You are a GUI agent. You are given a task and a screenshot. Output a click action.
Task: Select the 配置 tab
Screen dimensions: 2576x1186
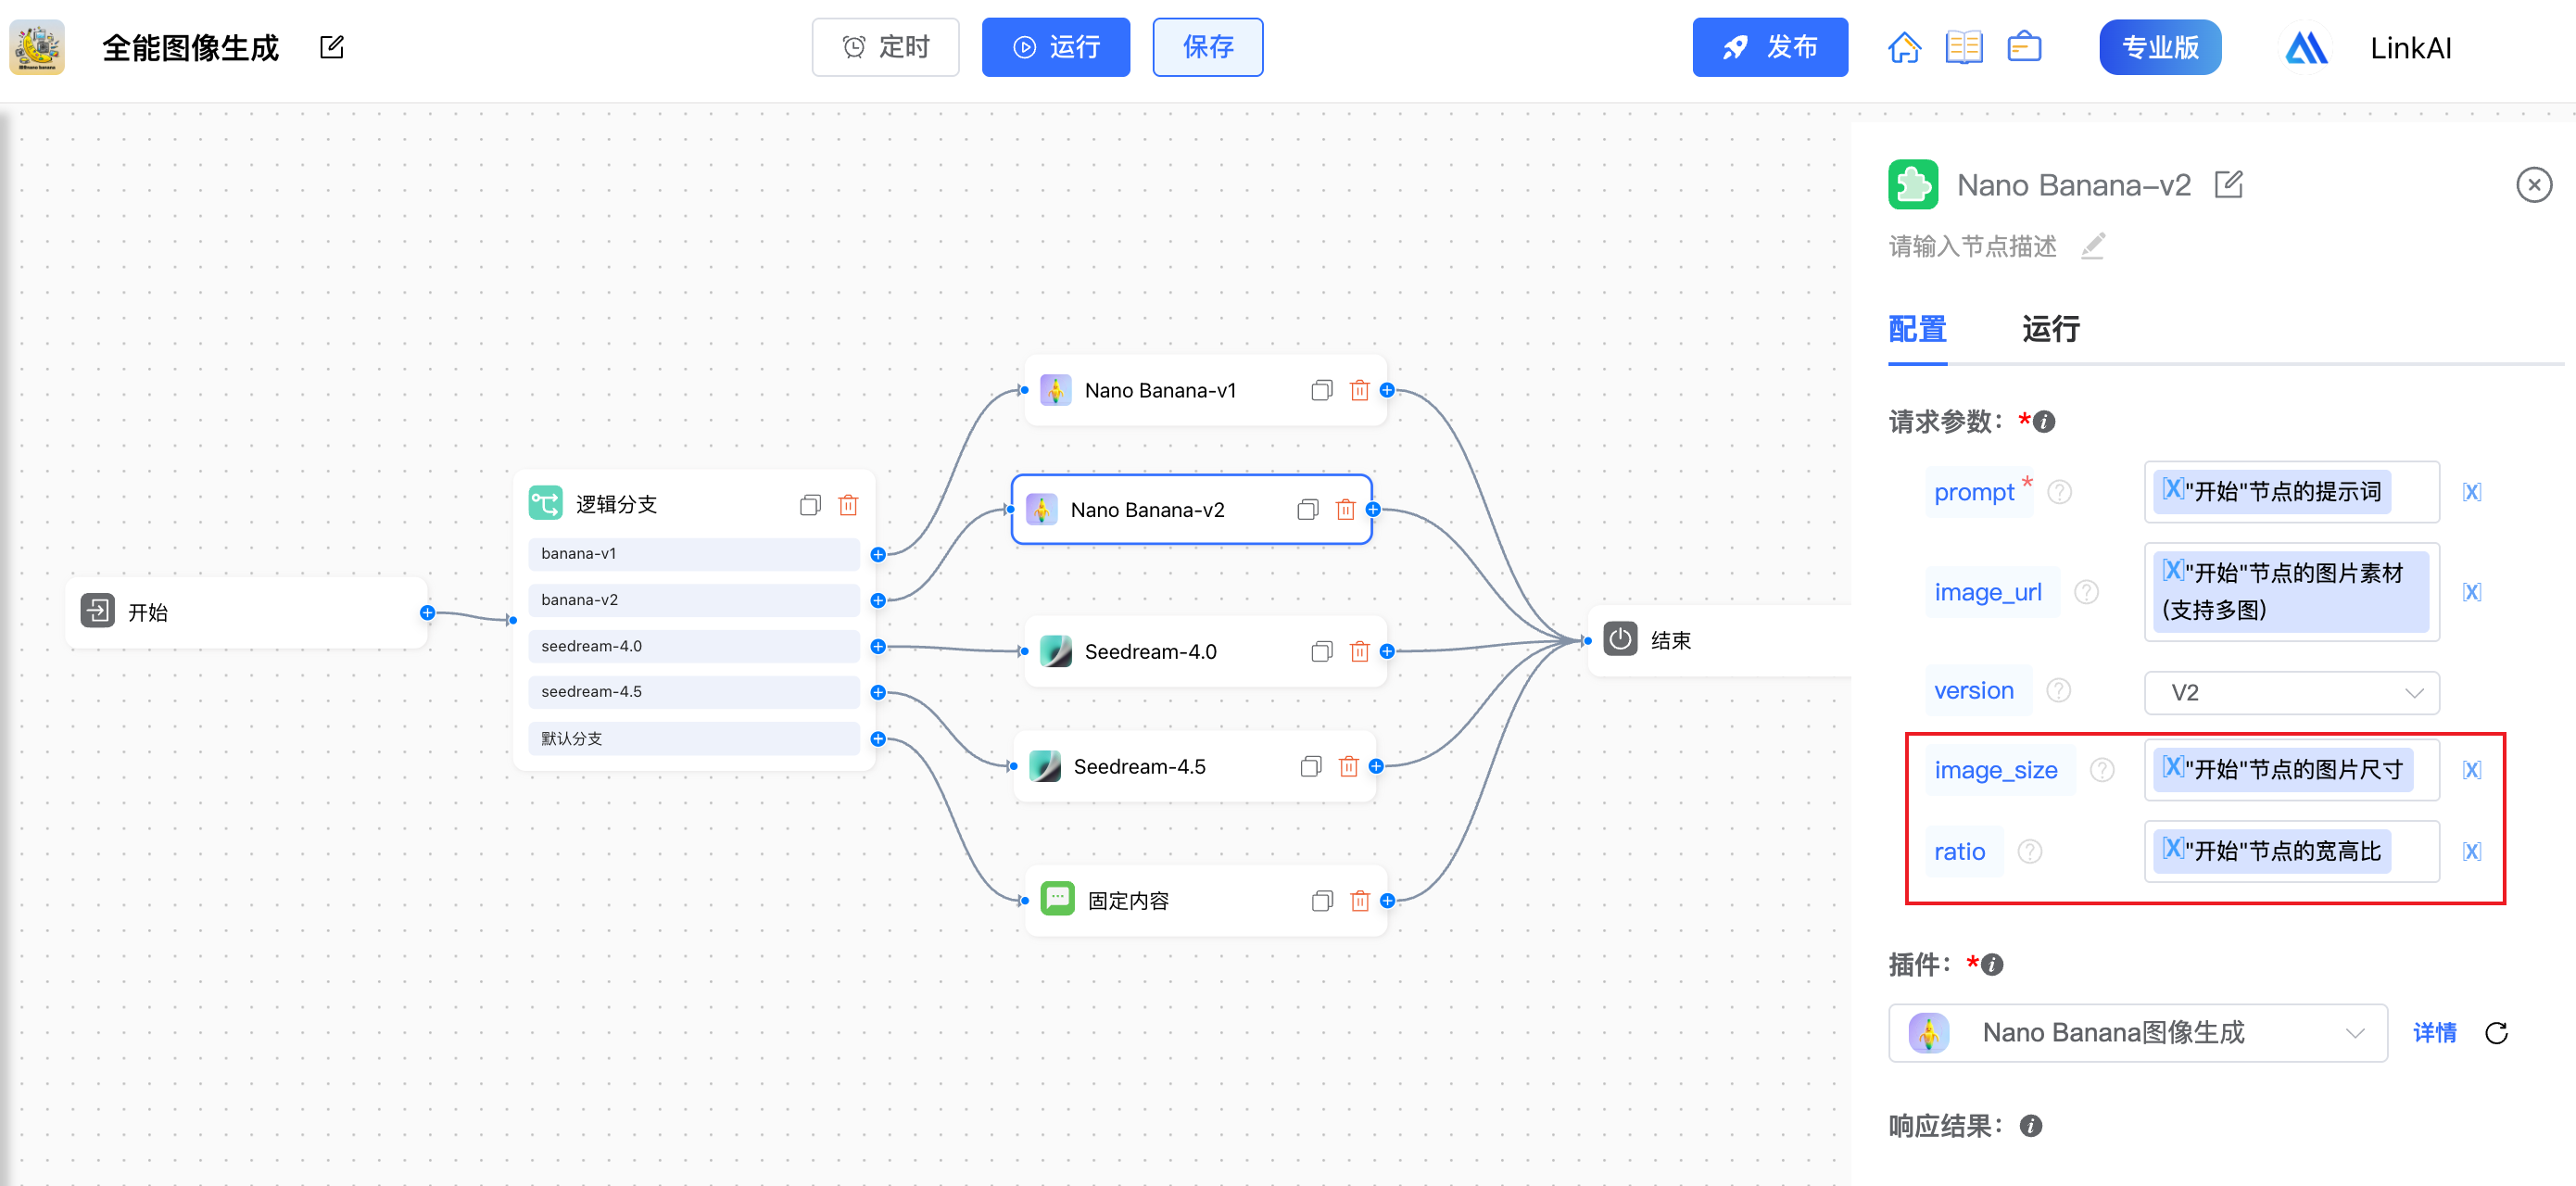pyautogui.click(x=1916, y=329)
